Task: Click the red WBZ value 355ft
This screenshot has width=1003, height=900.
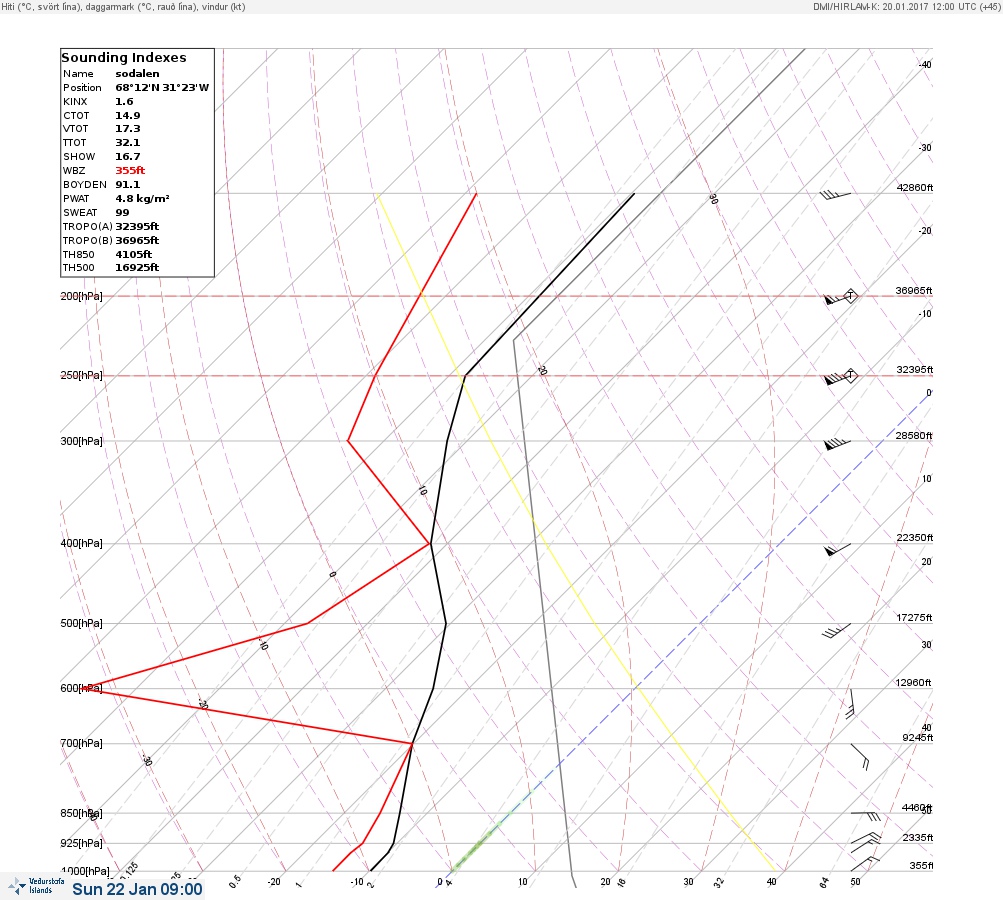Action: point(130,171)
